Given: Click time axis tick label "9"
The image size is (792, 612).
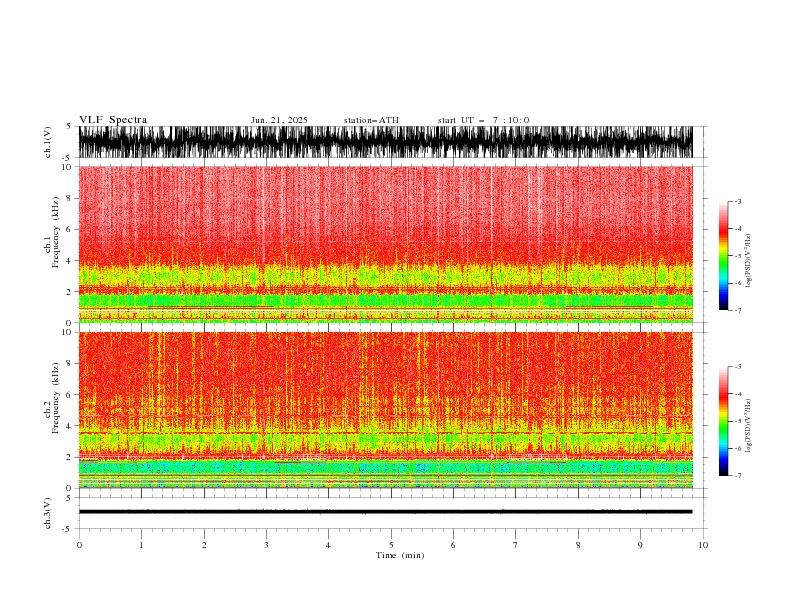Looking at the screenshot, I should coord(640,545).
